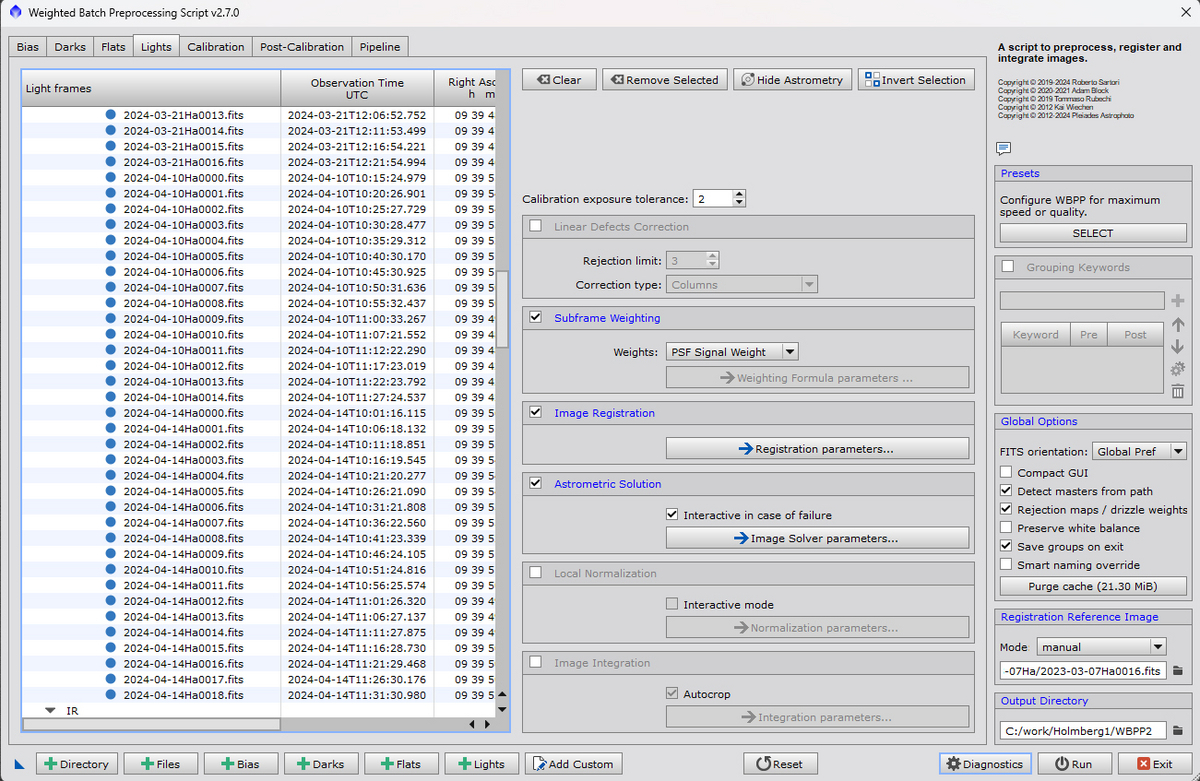The width and height of the screenshot is (1200, 781).
Task: Click the move keyword up arrow
Action: (1177, 324)
